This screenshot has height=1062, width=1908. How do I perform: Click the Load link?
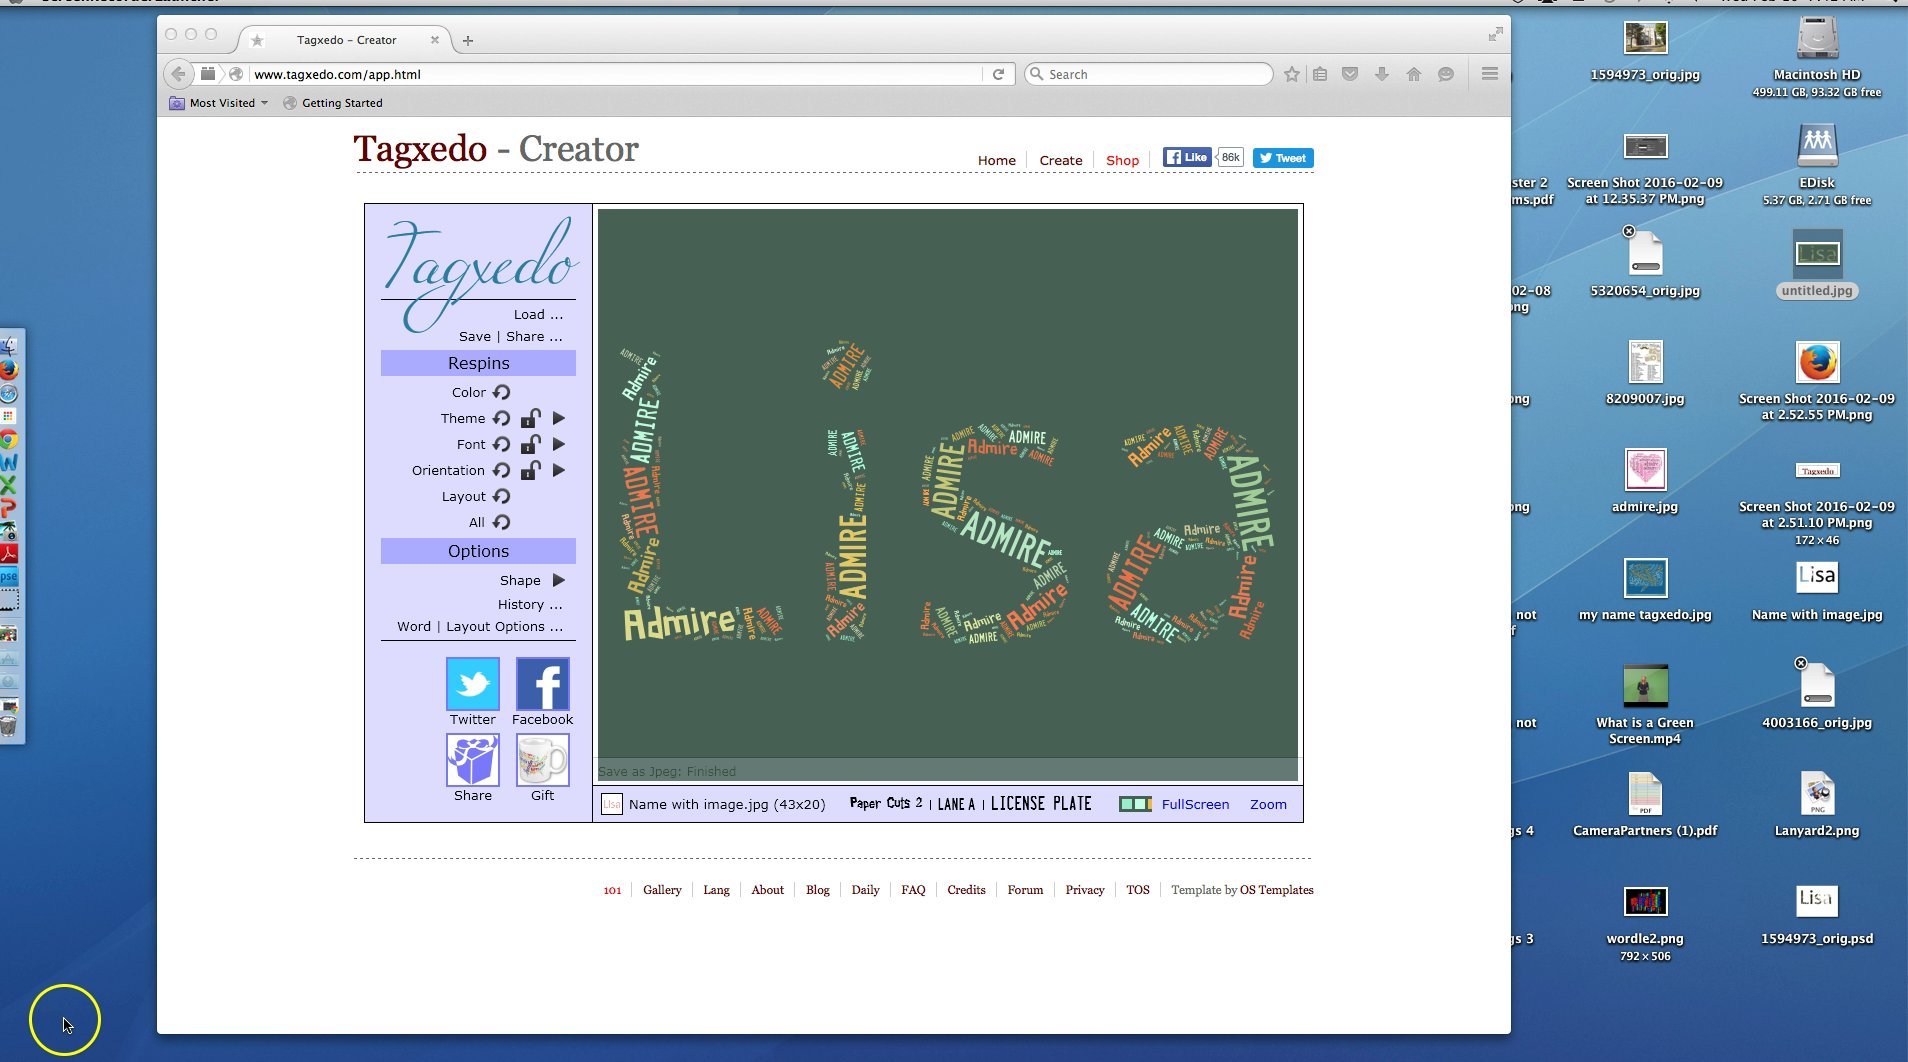click(536, 313)
